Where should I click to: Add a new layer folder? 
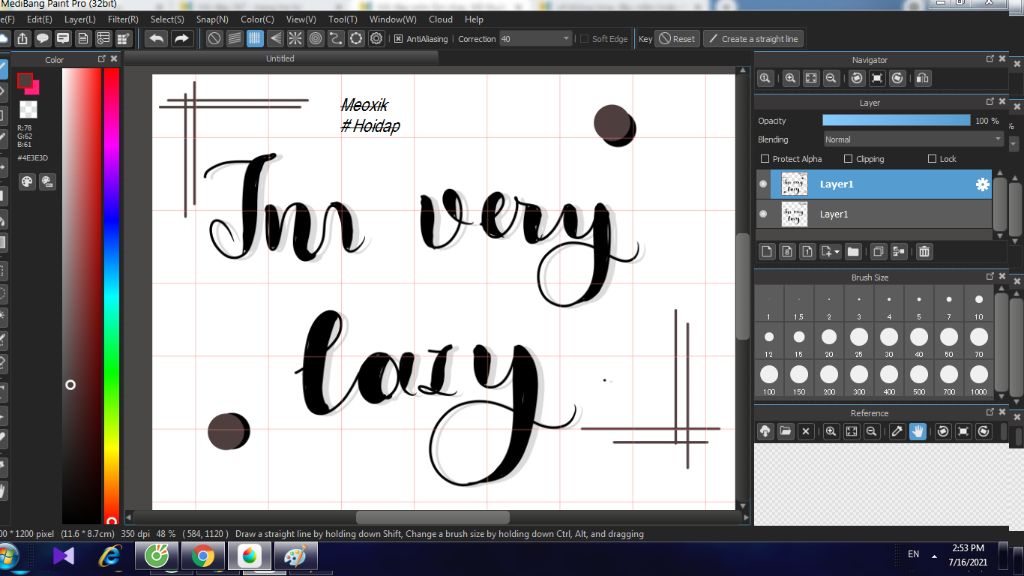point(853,251)
